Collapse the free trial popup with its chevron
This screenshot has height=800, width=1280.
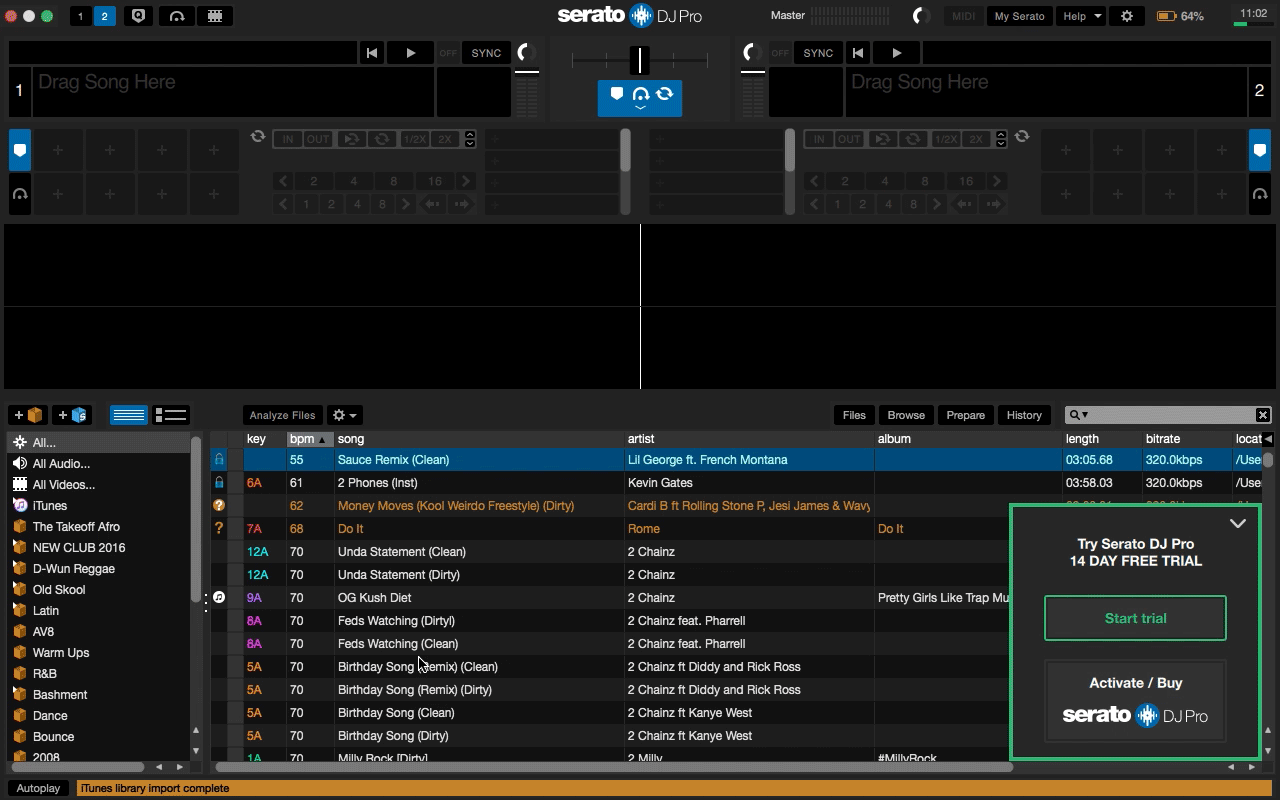click(1238, 523)
